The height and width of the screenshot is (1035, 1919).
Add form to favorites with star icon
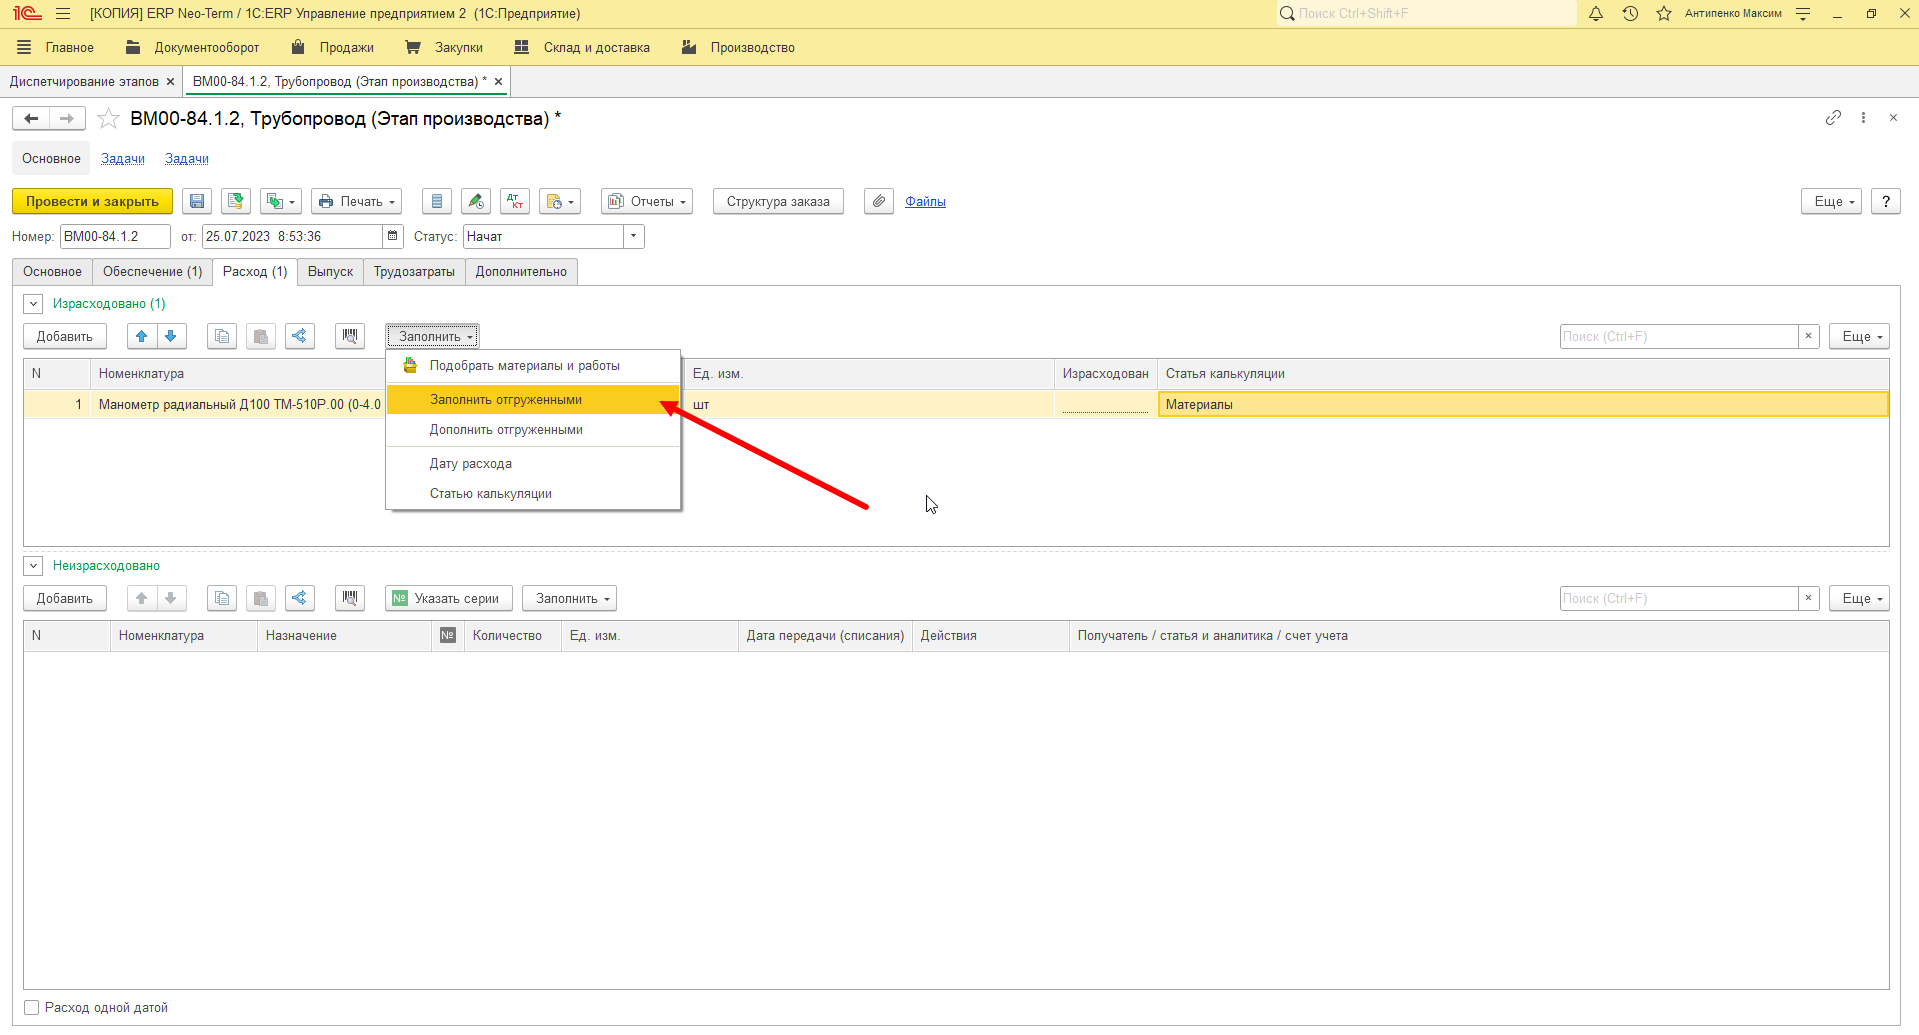109,119
